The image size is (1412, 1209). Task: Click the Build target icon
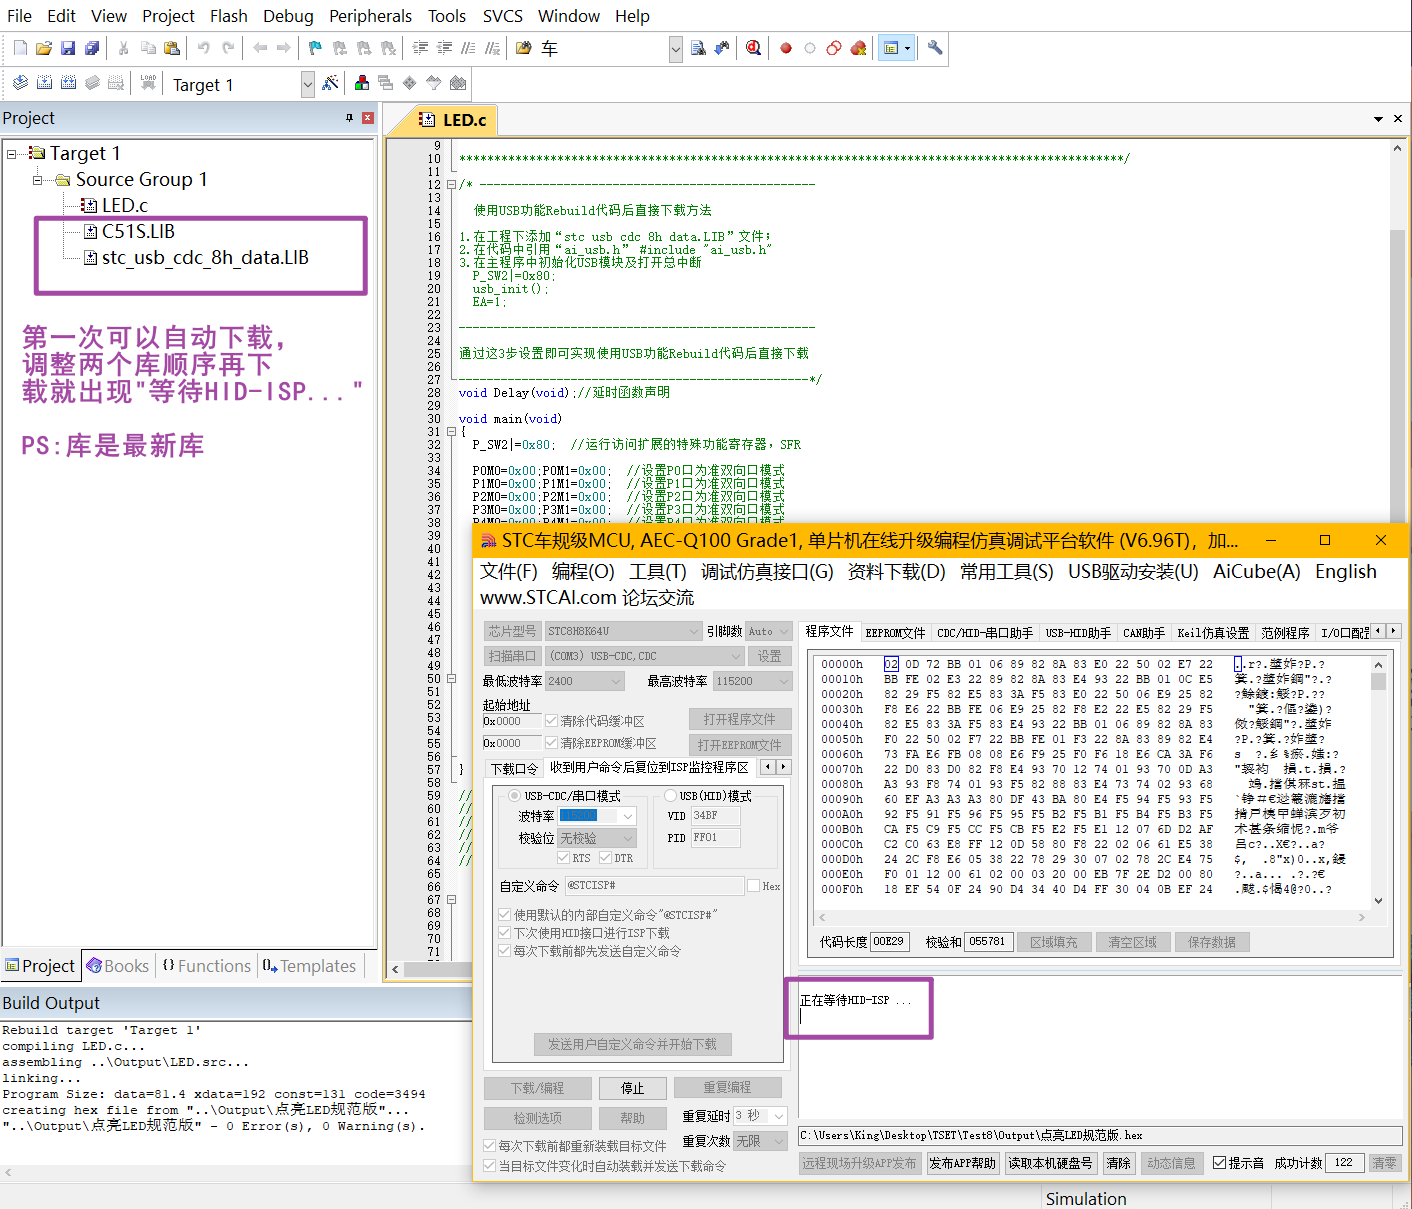[44, 83]
